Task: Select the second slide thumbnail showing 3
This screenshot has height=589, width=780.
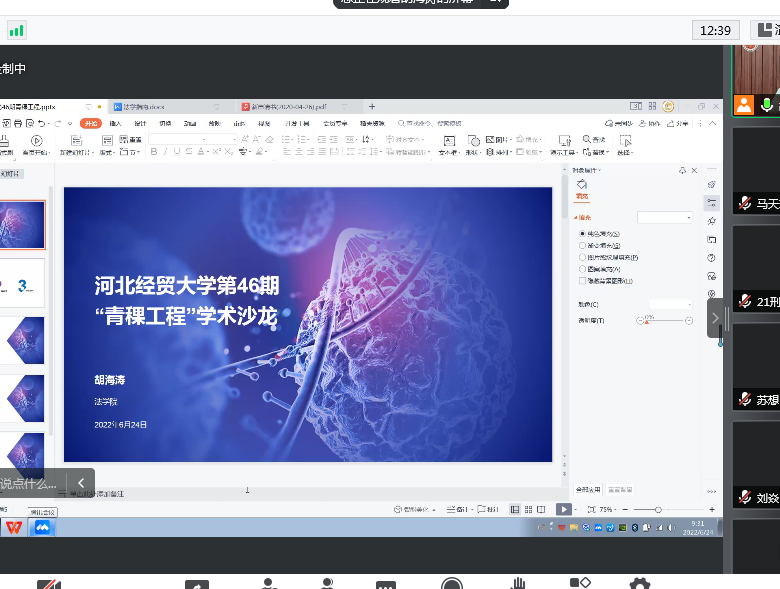Action: 22,283
